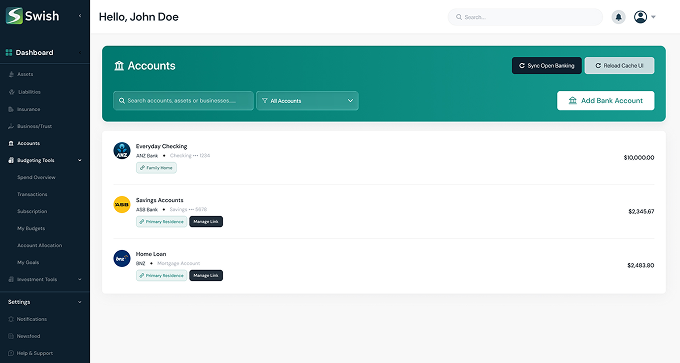Open Spend Overview
680x363 pixels.
click(x=36, y=177)
